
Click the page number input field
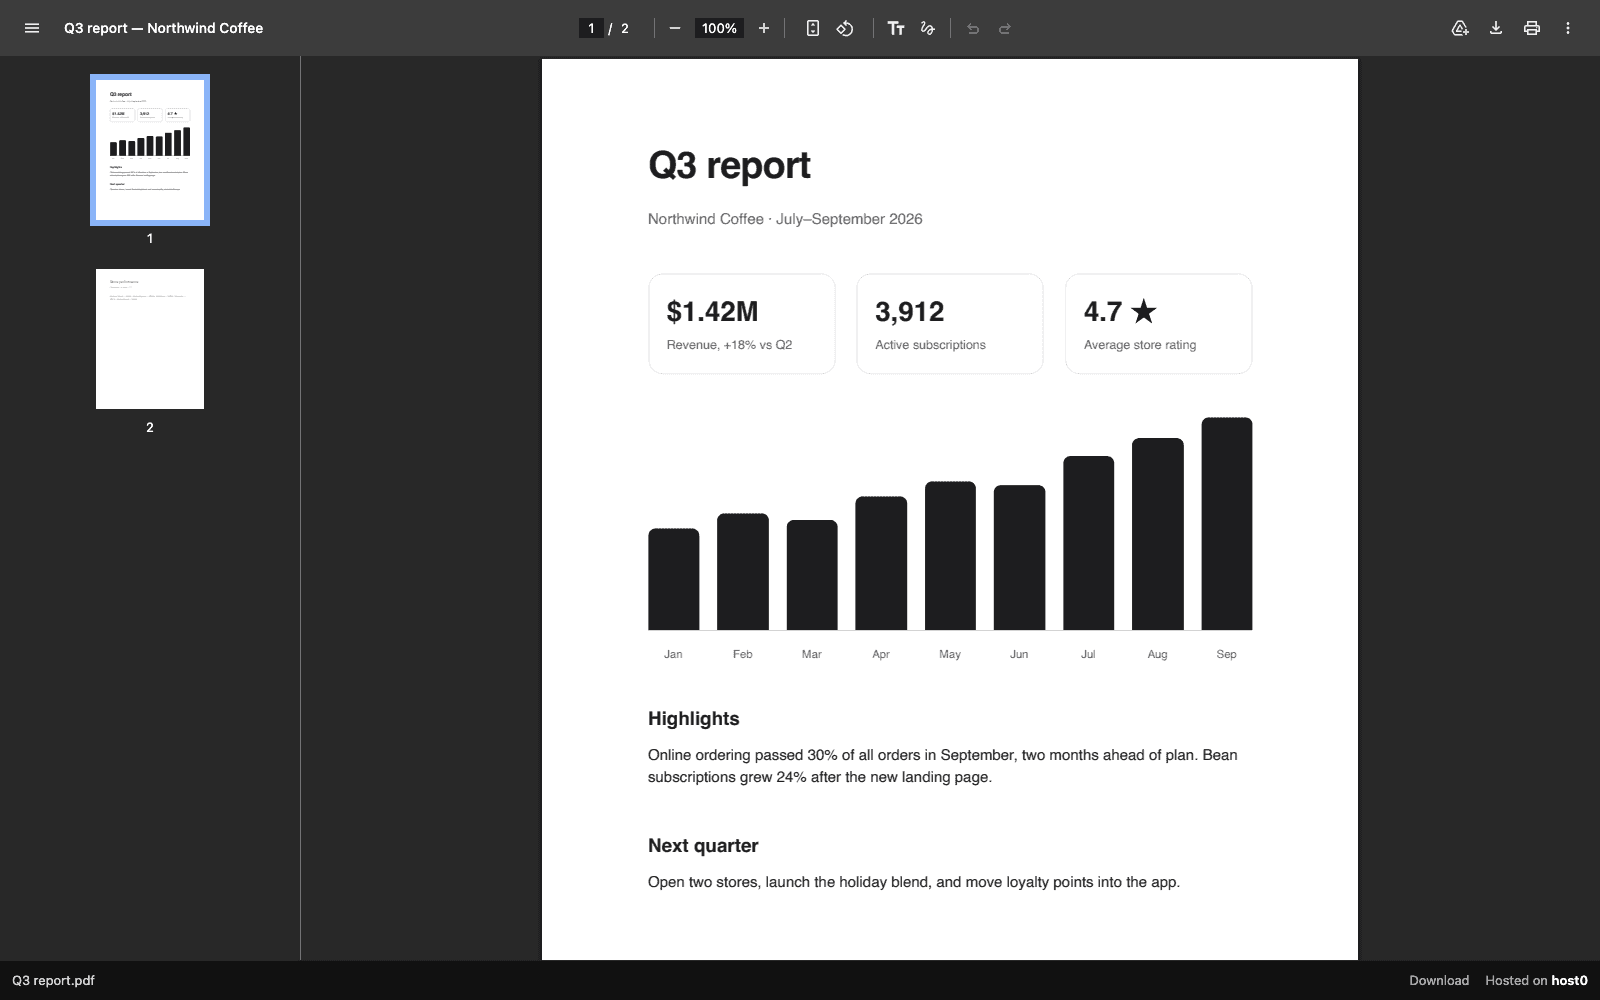pyautogui.click(x=591, y=28)
